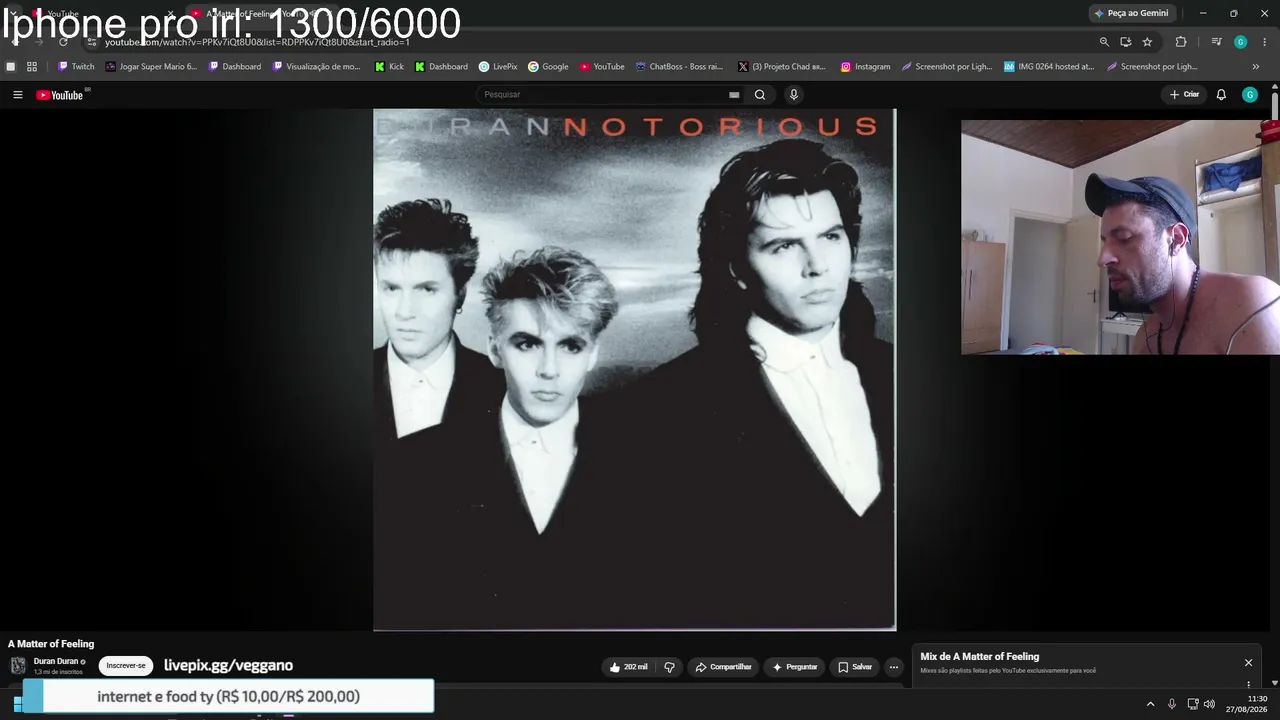Open the Chrome profile avatar
Screen dimensions: 1280x720
(x=1241, y=42)
